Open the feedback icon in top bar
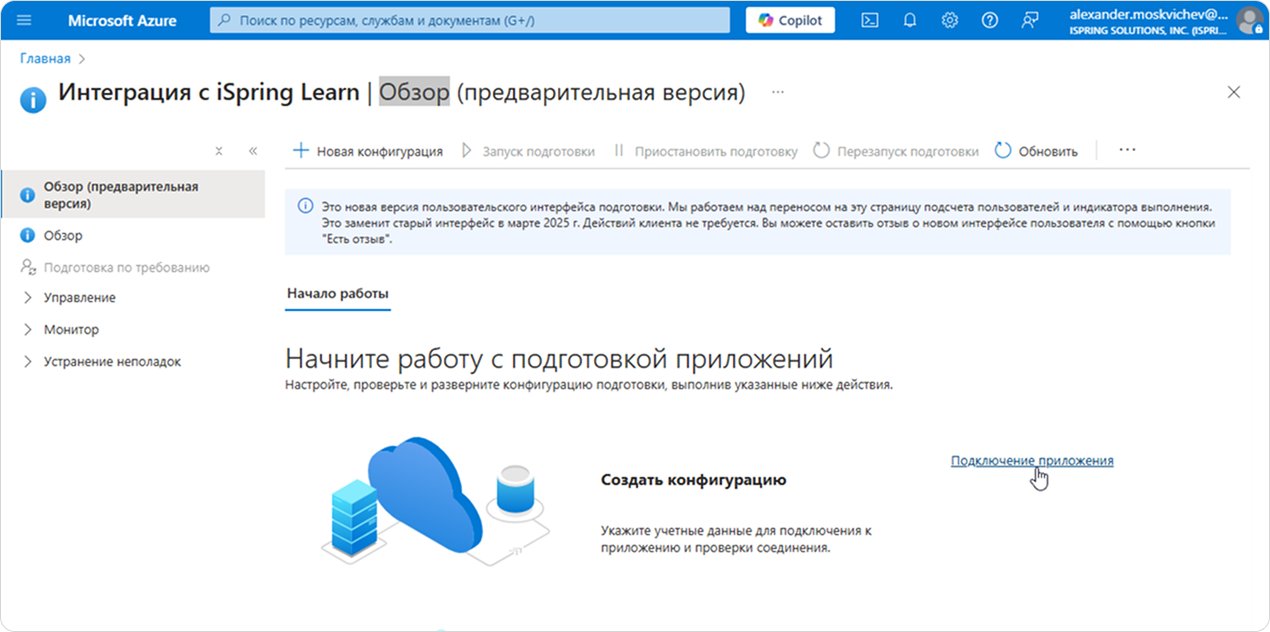The image size is (1270, 632). pyautogui.click(x=1030, y=20)
